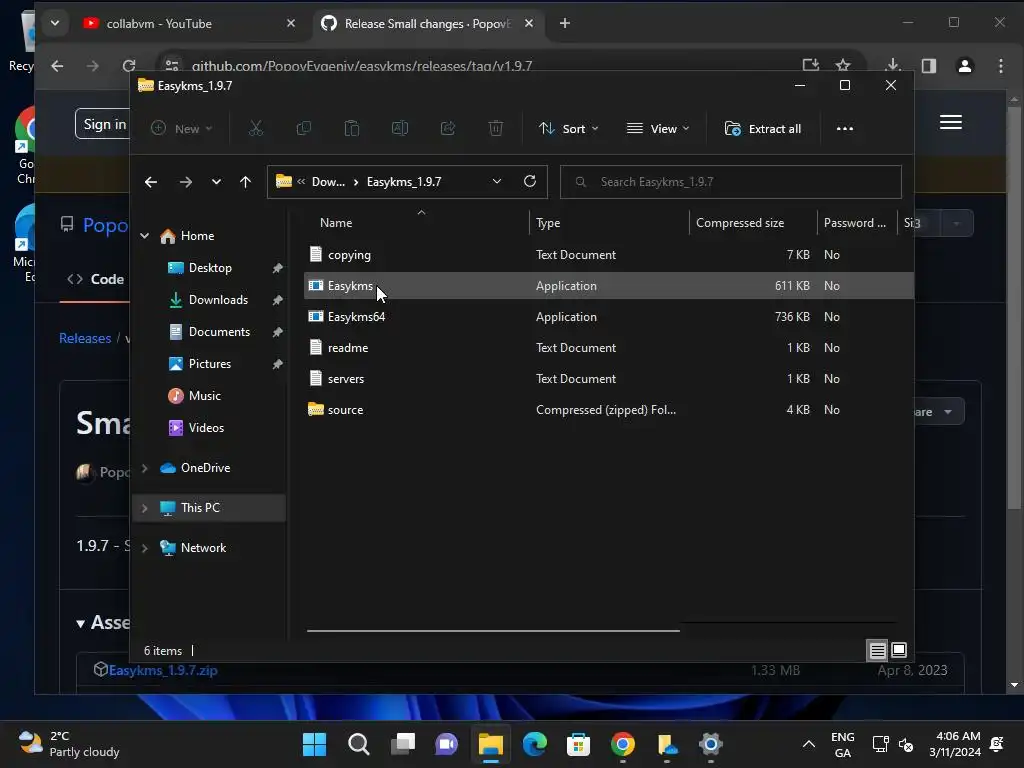
Task: Focus the Search Easykms_1.9.7 field
Action: click(x=731, y=182)
